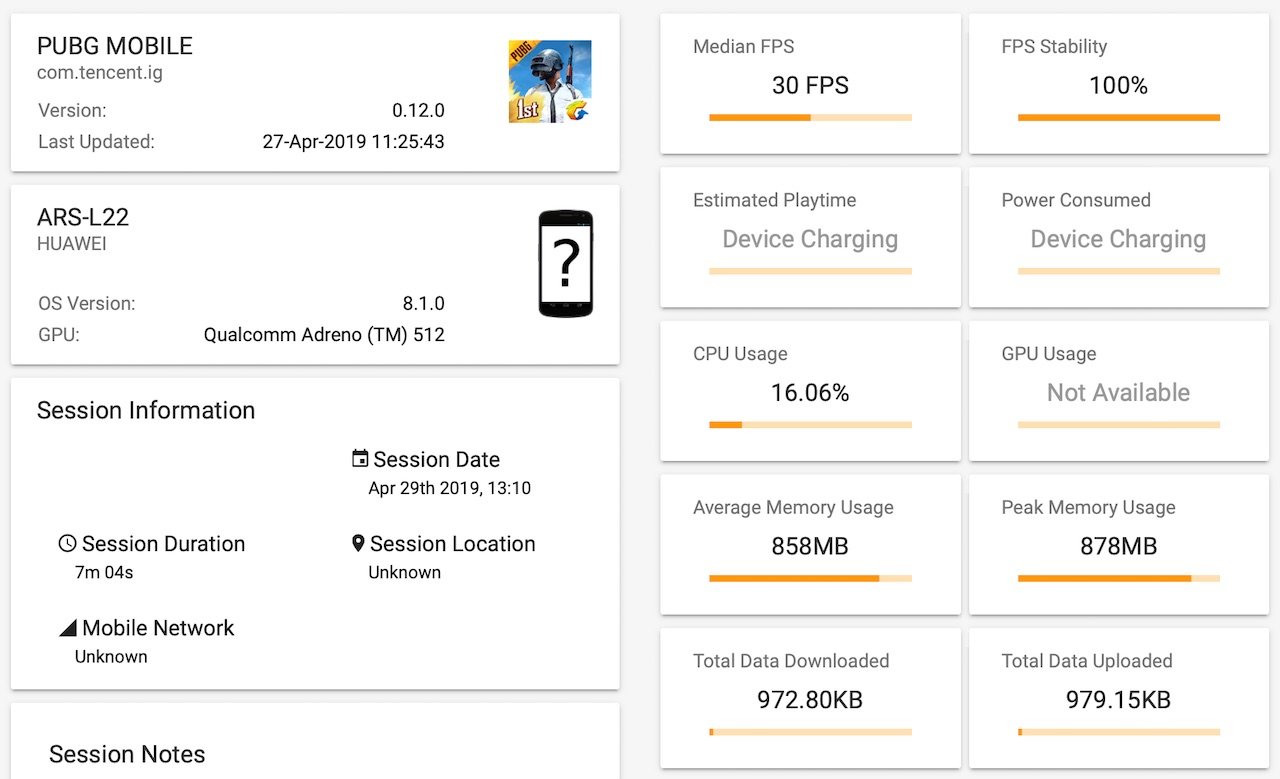Select the FPS Stability card
The height and width of the screenshot is (779, 1280).
click(1119, 84)
